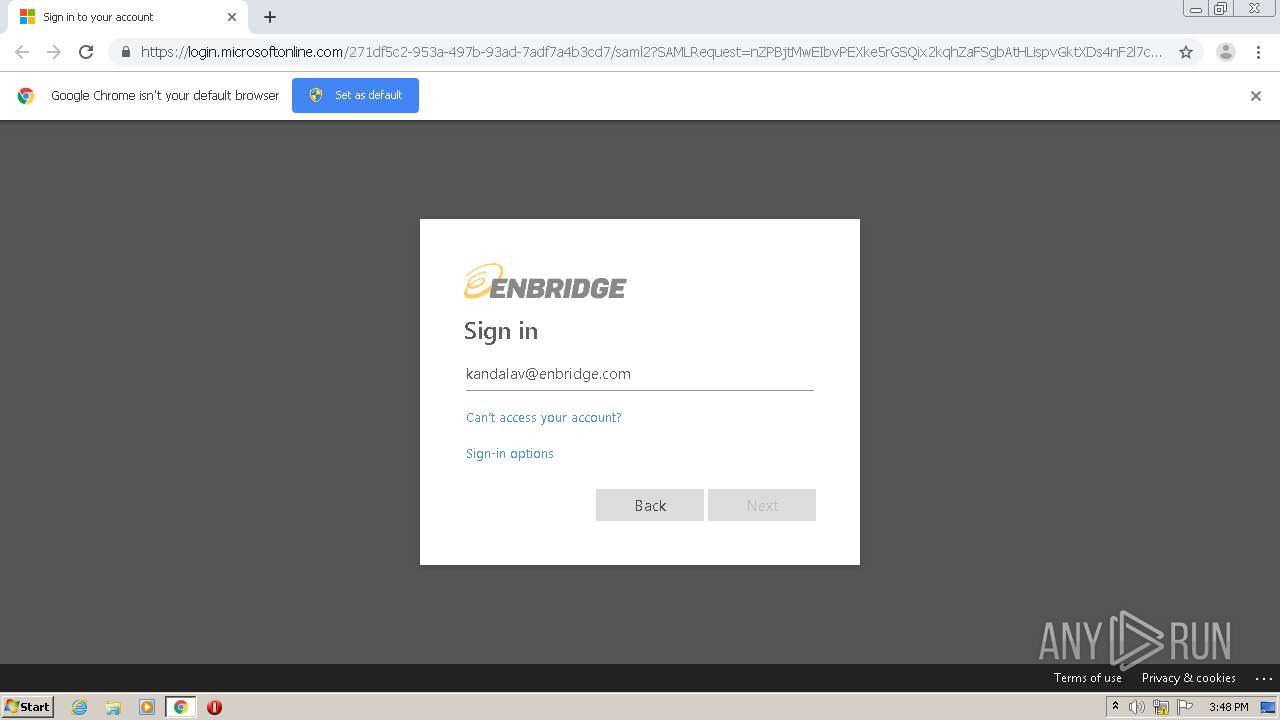This screenshot has width=1280, height=720.
Task: Click the Microsoft logo tab favicon
Action: click(x=27, y=17)
